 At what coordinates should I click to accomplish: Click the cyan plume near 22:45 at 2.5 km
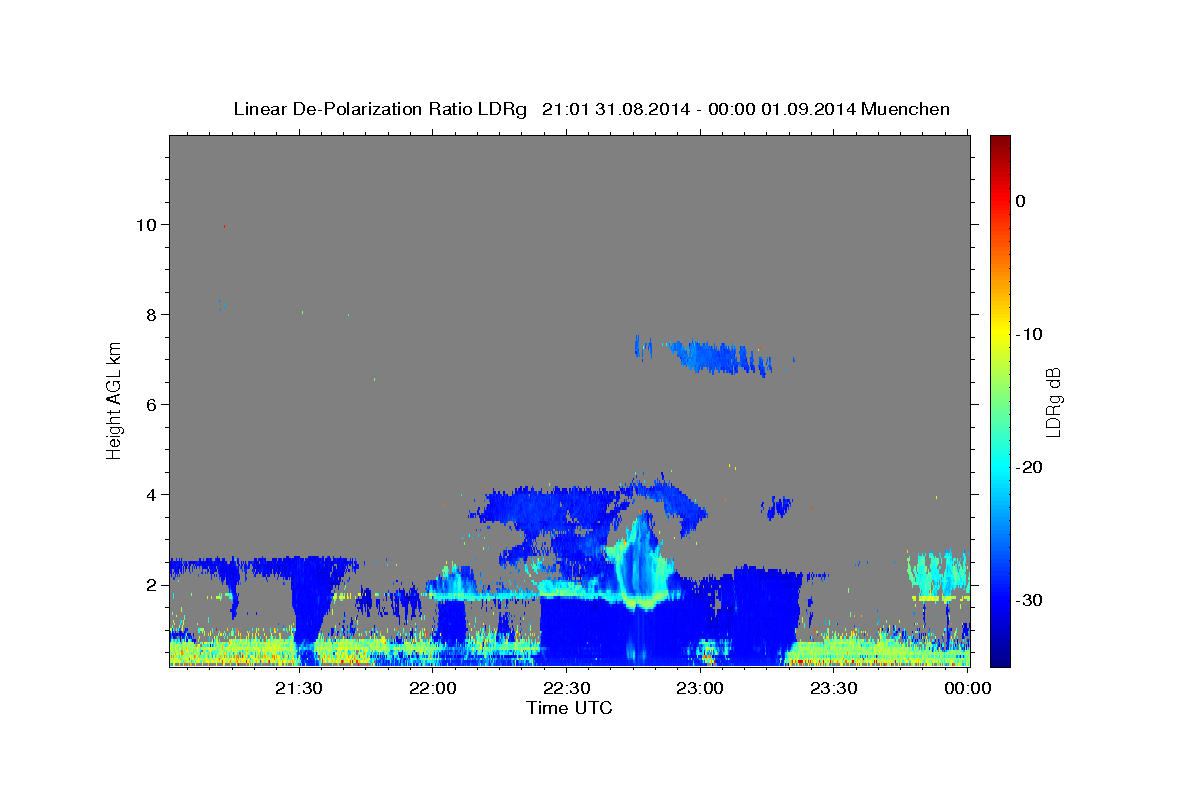637,560
